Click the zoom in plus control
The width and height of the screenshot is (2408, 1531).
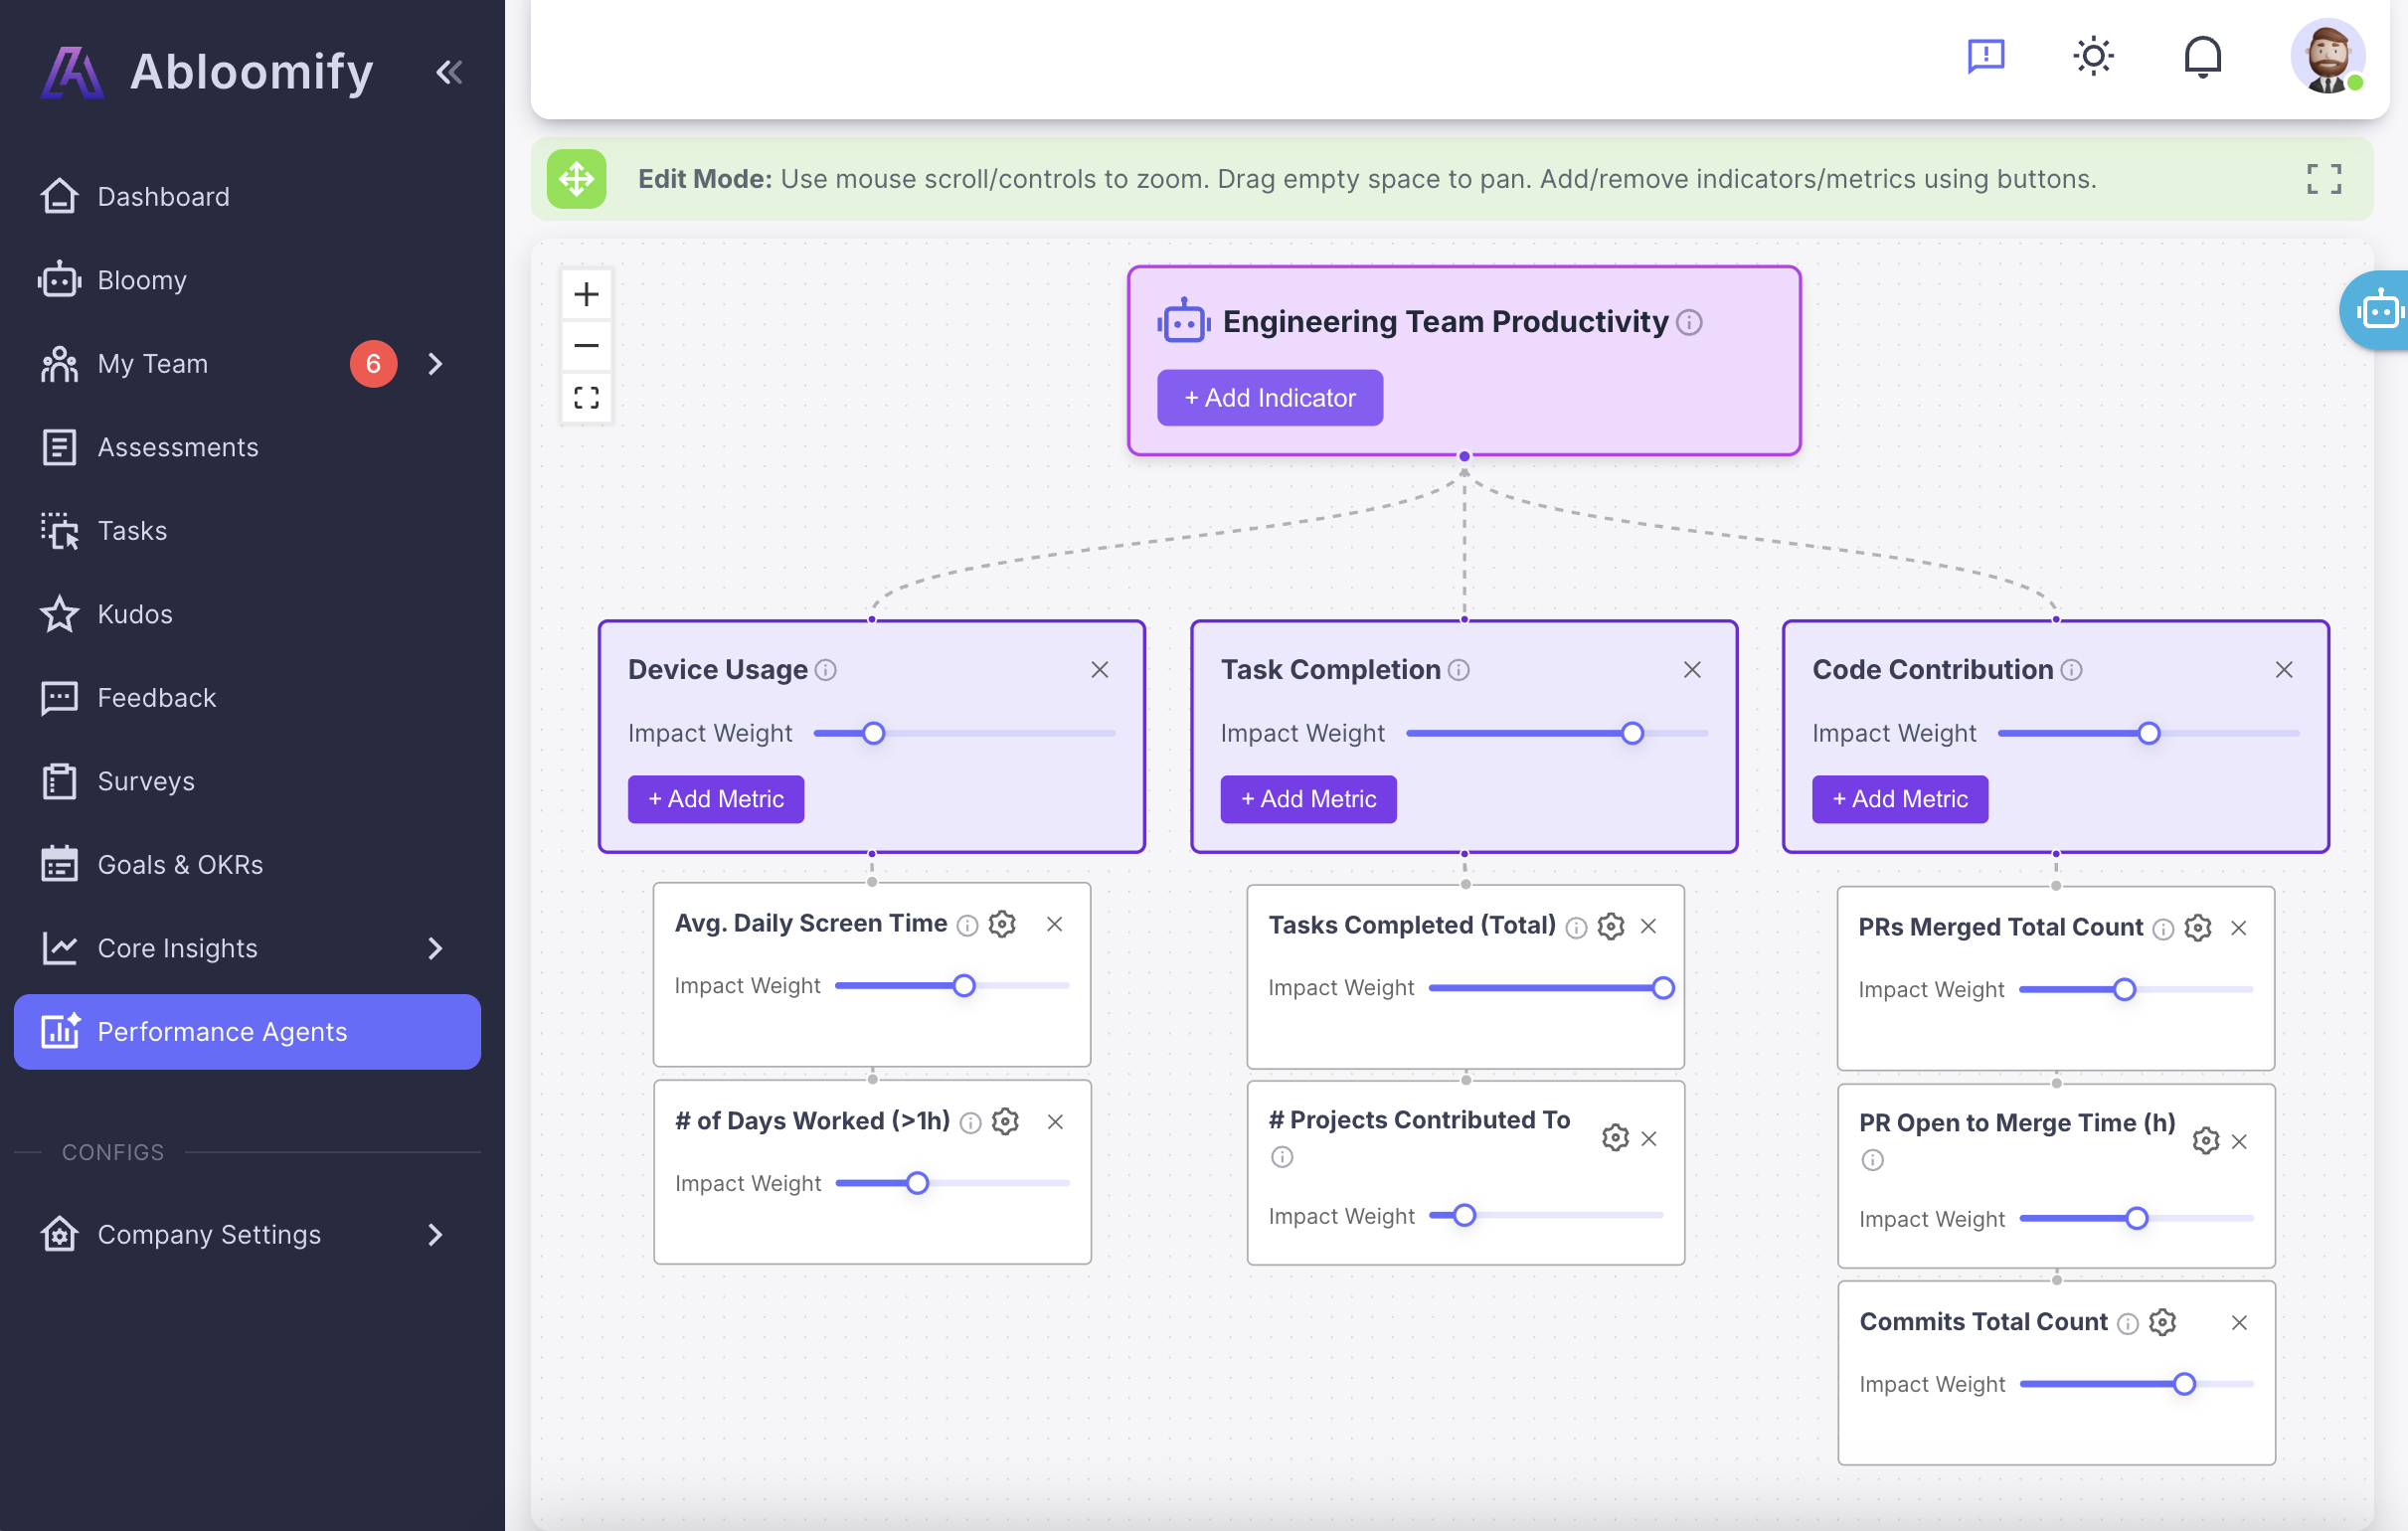[586, 294]
